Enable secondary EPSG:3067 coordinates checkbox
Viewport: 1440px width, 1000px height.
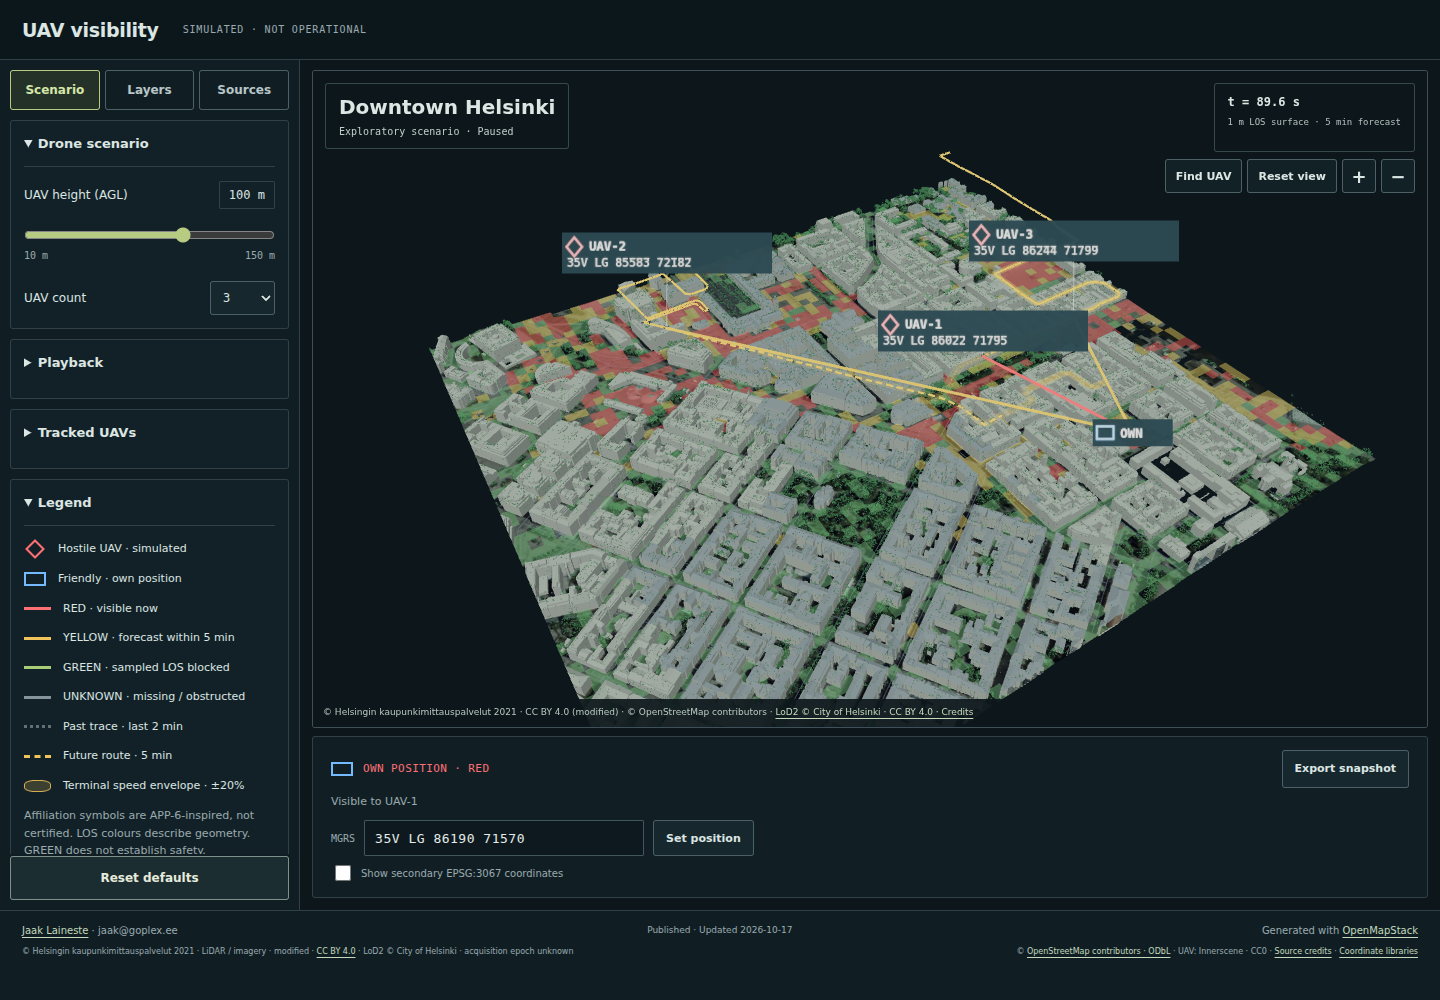[343, 873]
